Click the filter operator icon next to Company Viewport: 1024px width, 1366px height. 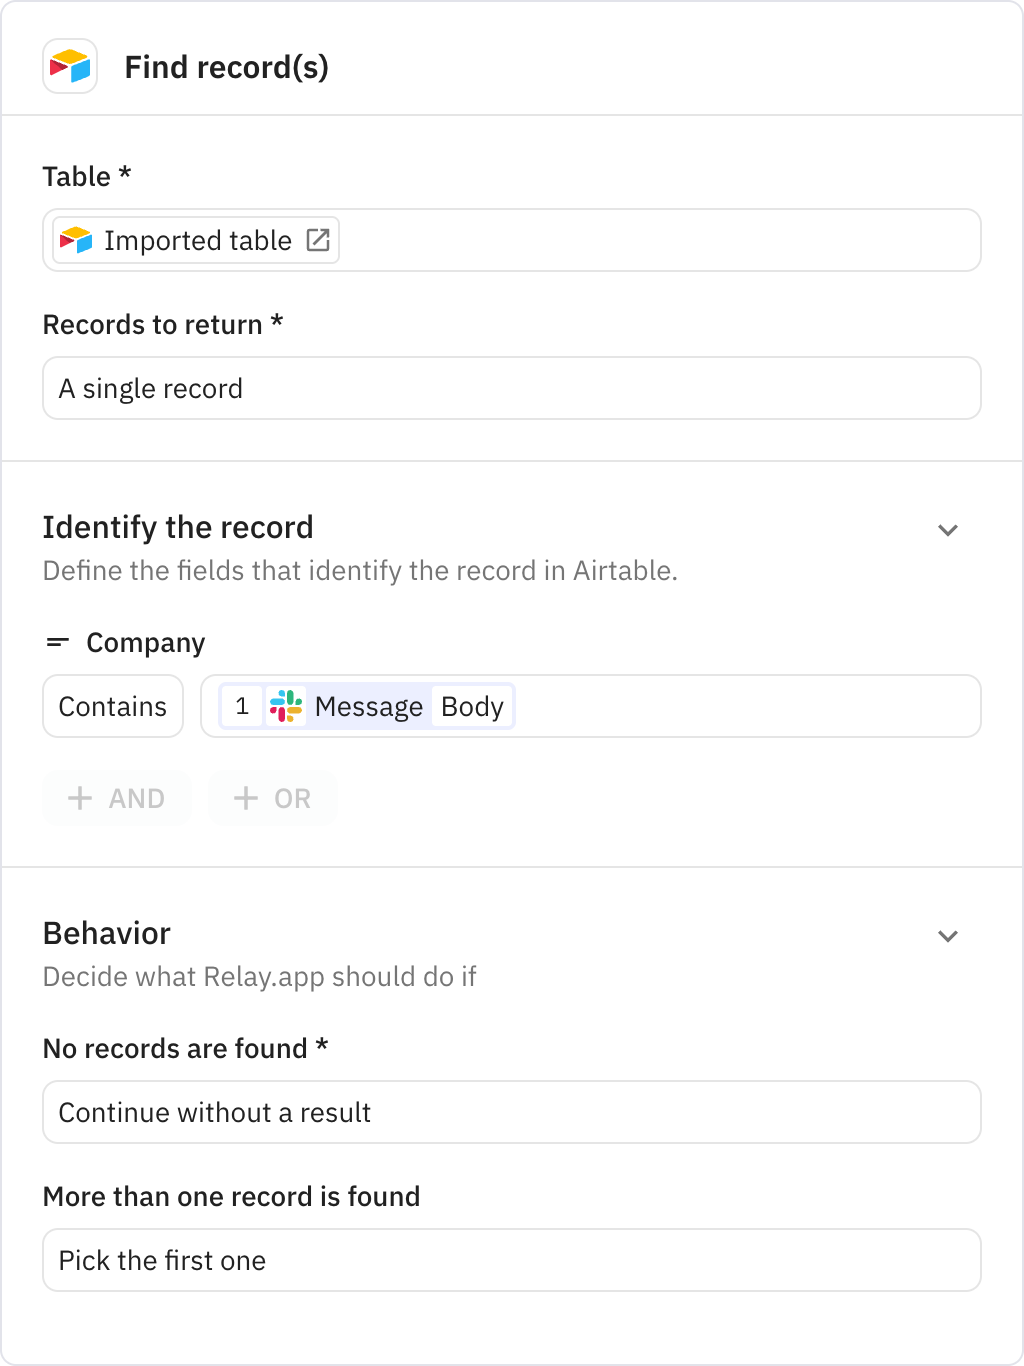pos(58,642)
